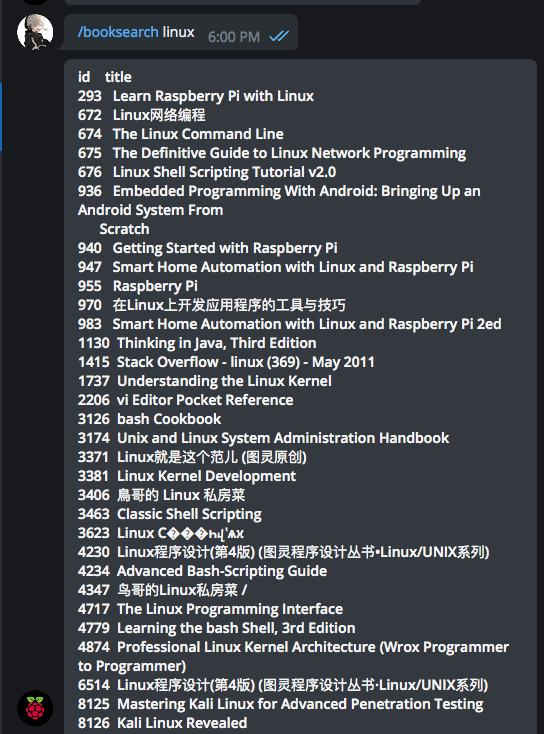This screenshot has width=544, height=734.
Task: Select row 8126 Kali Linux Revealed
Action: click(x=162, y=723)
